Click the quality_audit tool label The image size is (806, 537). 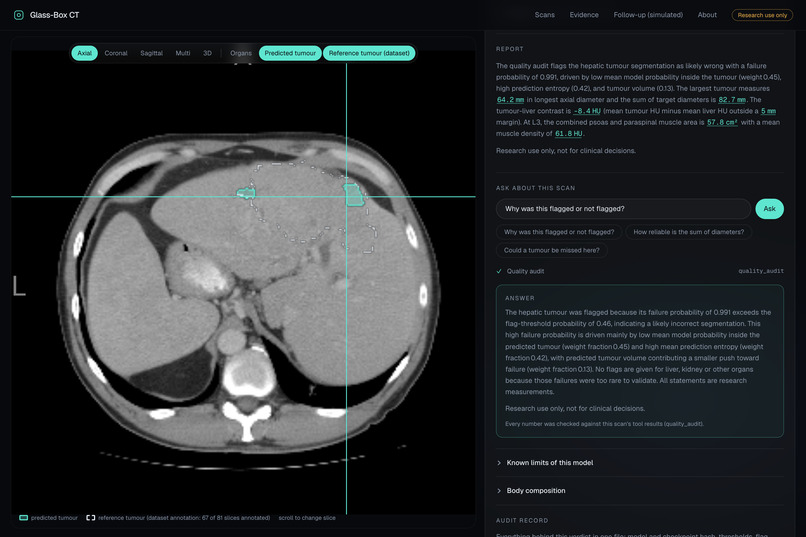point(761,271)
